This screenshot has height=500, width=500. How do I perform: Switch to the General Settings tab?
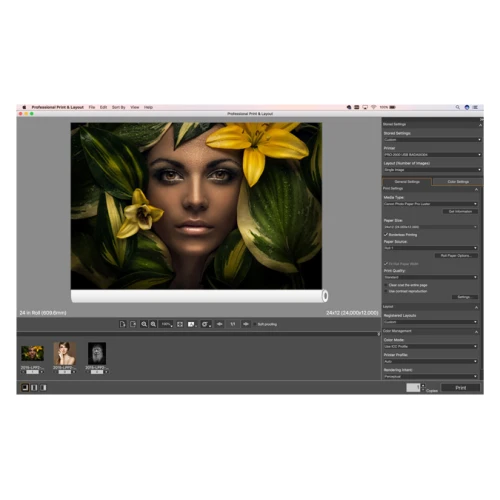click(x=407, y=182)
